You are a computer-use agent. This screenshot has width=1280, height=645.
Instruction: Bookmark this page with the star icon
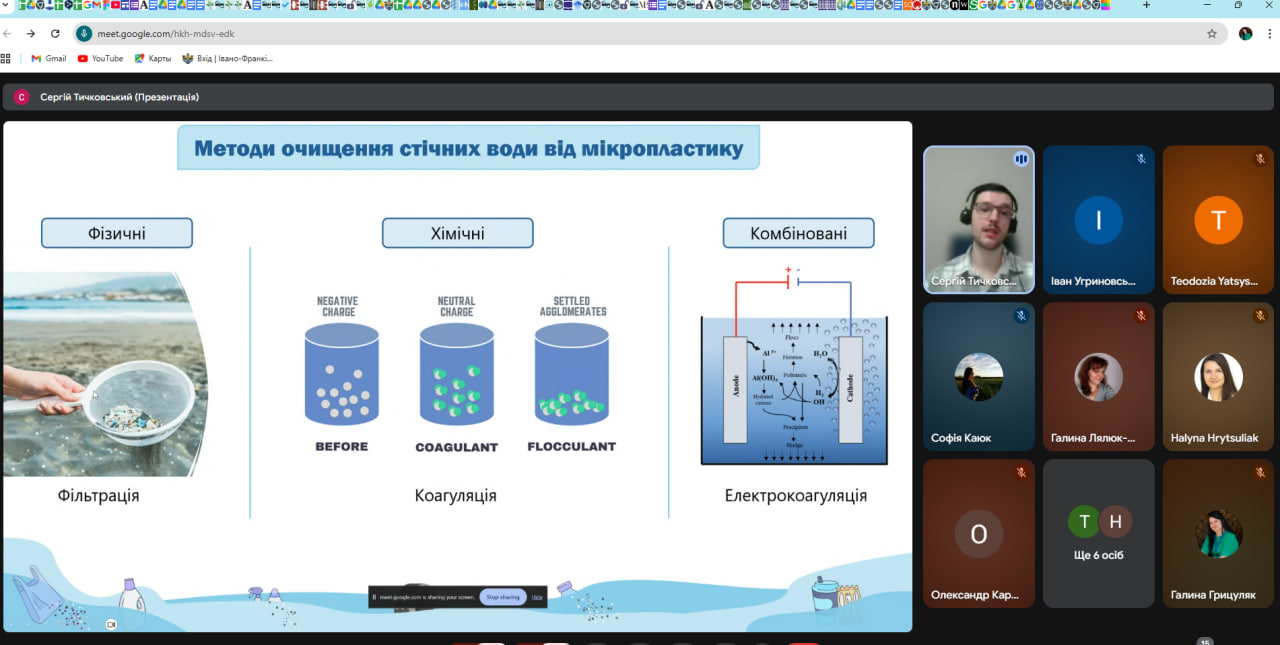click(1212, 33)
